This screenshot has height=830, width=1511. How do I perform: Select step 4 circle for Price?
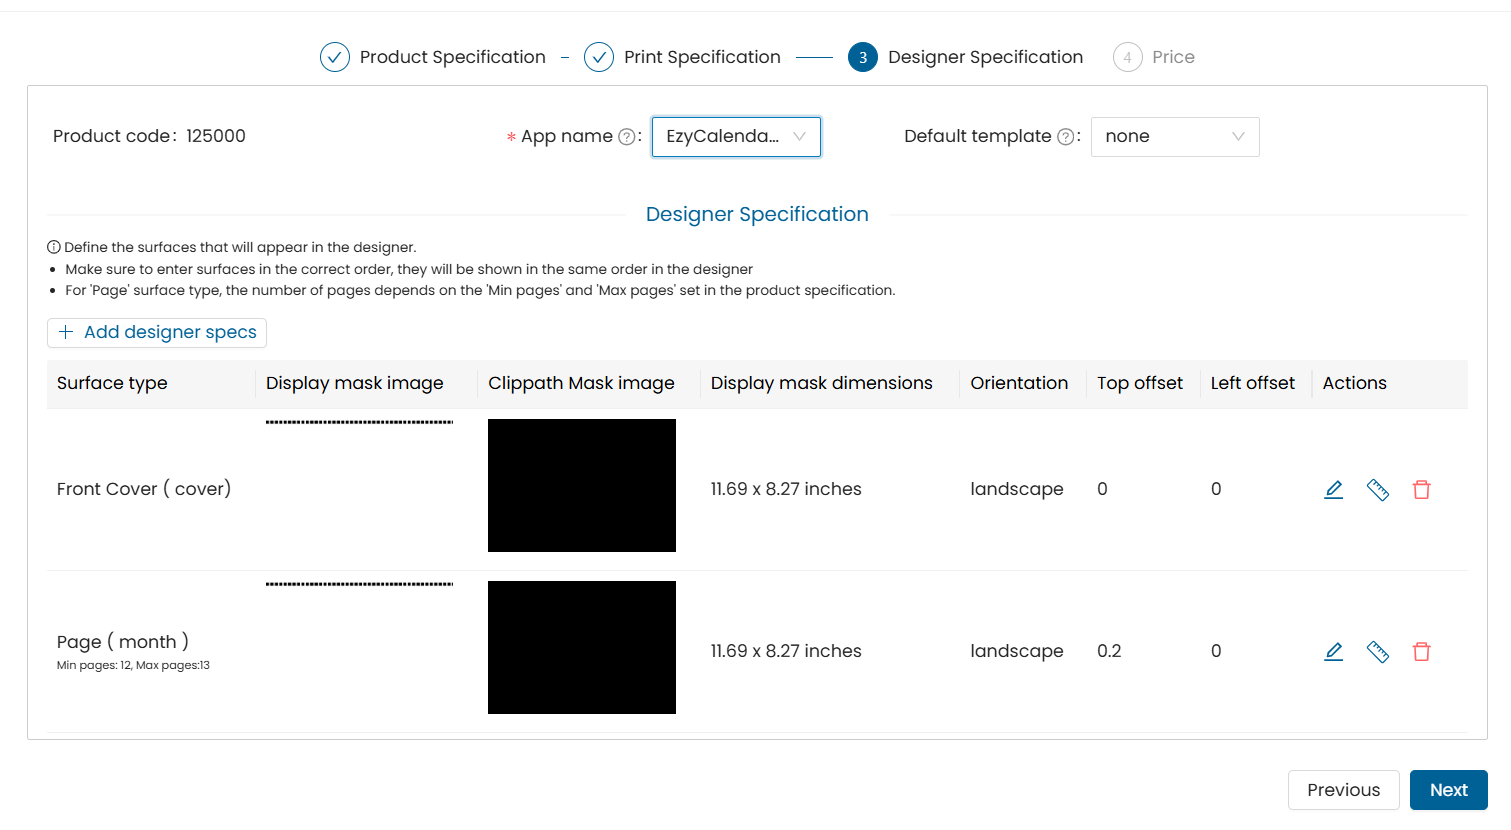(1127, 58)
